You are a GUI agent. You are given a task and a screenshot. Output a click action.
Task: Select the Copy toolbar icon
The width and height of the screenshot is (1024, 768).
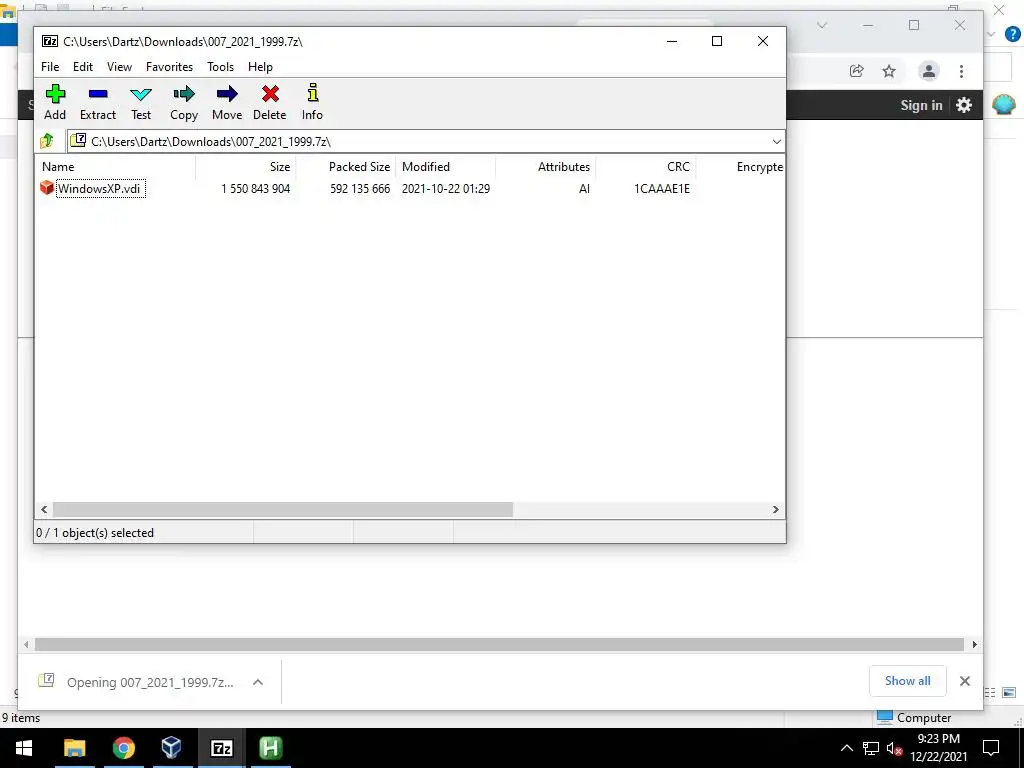(184, 95)
